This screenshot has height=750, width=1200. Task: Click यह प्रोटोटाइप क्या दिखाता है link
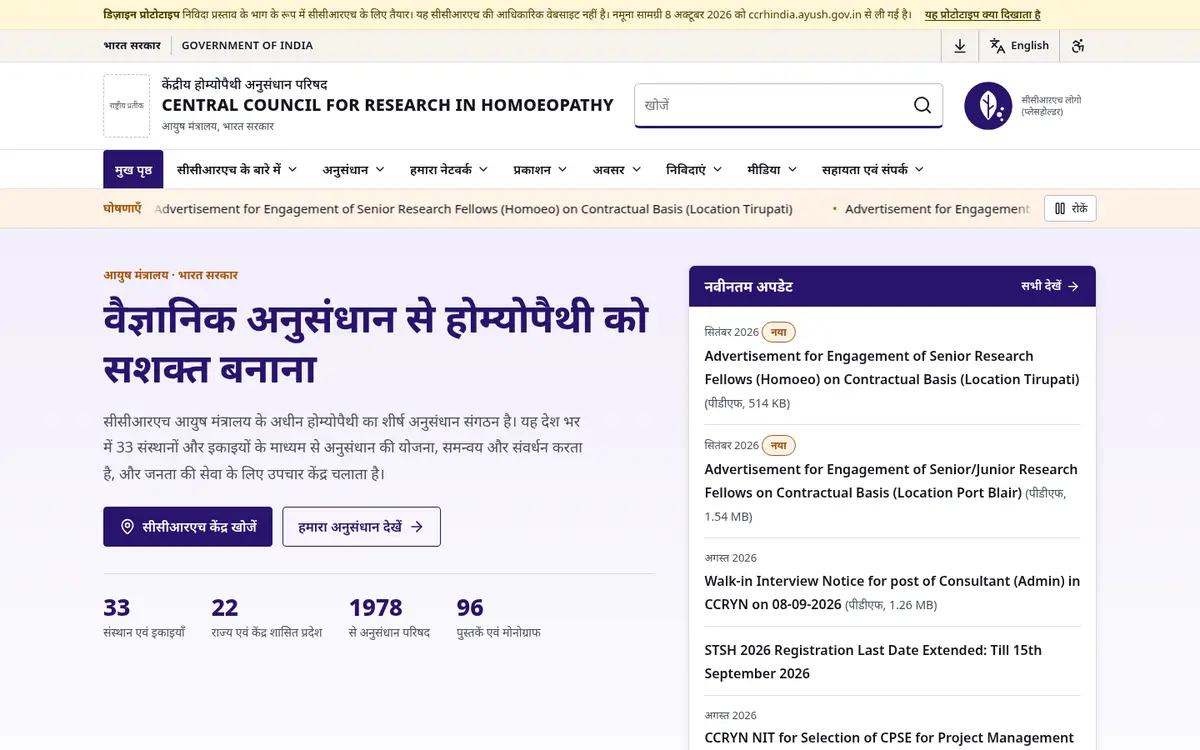coord(982,15)
